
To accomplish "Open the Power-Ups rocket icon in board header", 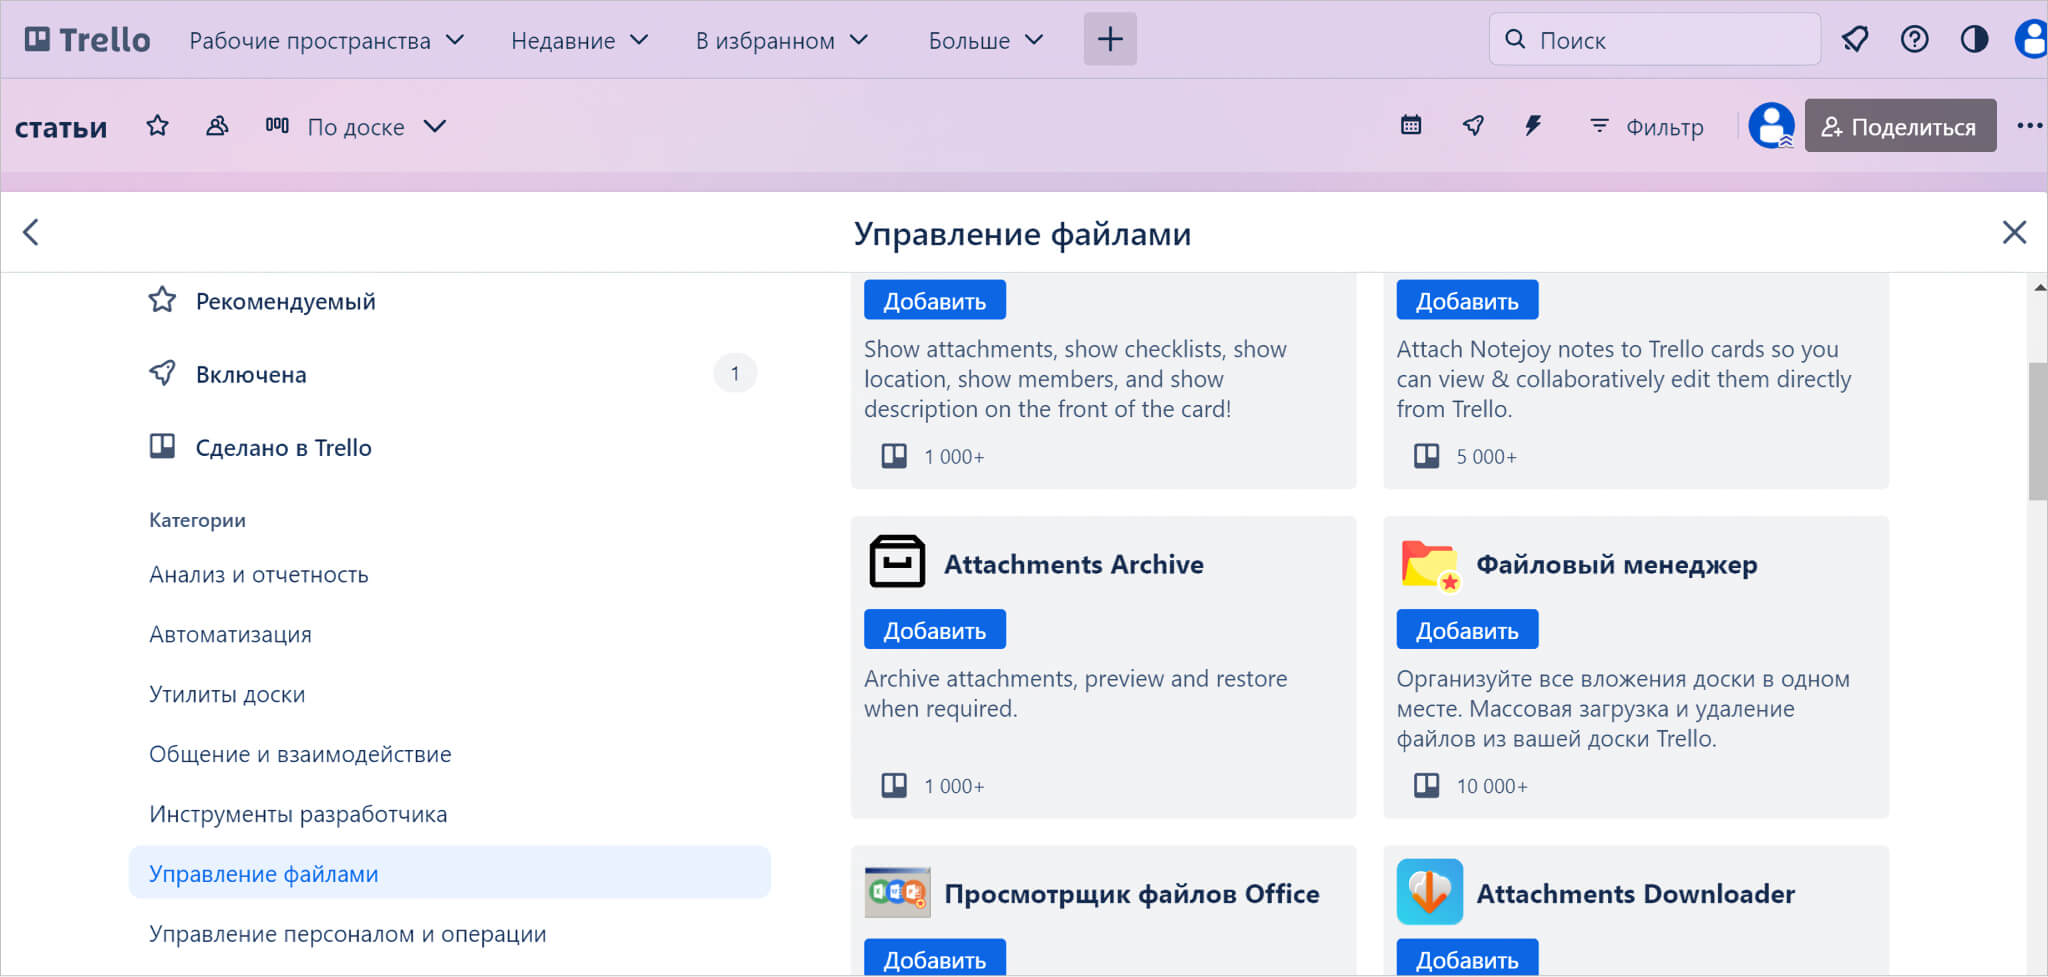I will [1473, 125].
